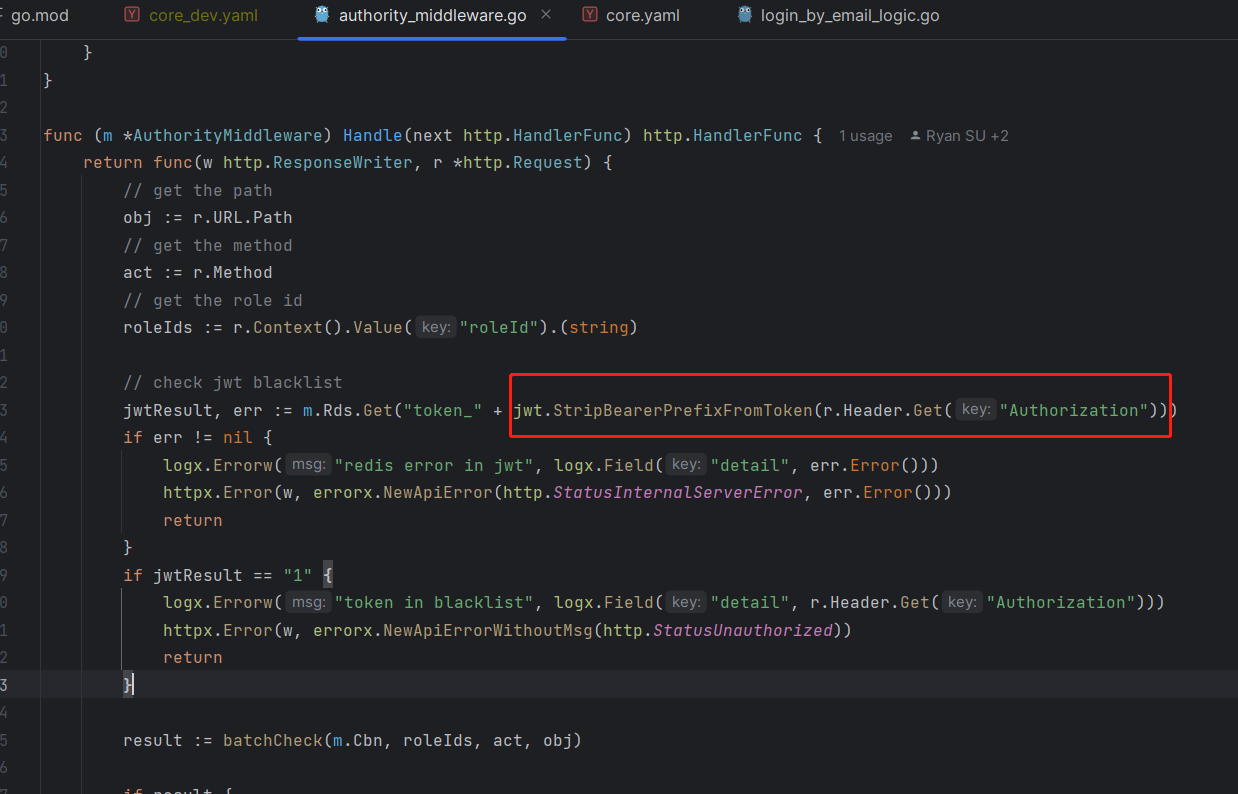Viewport: 1238px width, 794px height.
Task: Click the YAML file icon on core.yaml tab
Action: pos(590,14)
